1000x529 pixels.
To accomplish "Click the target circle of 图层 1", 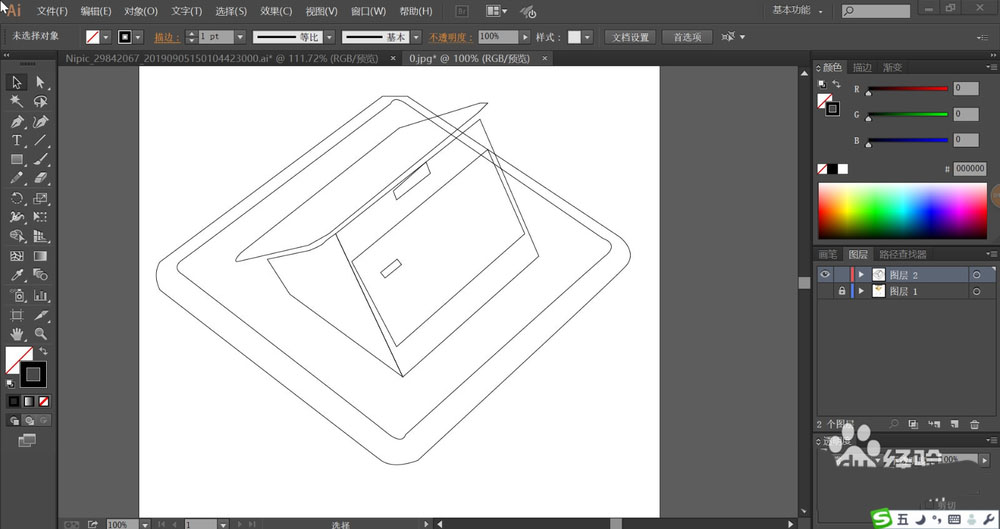I will coord(976,292).
